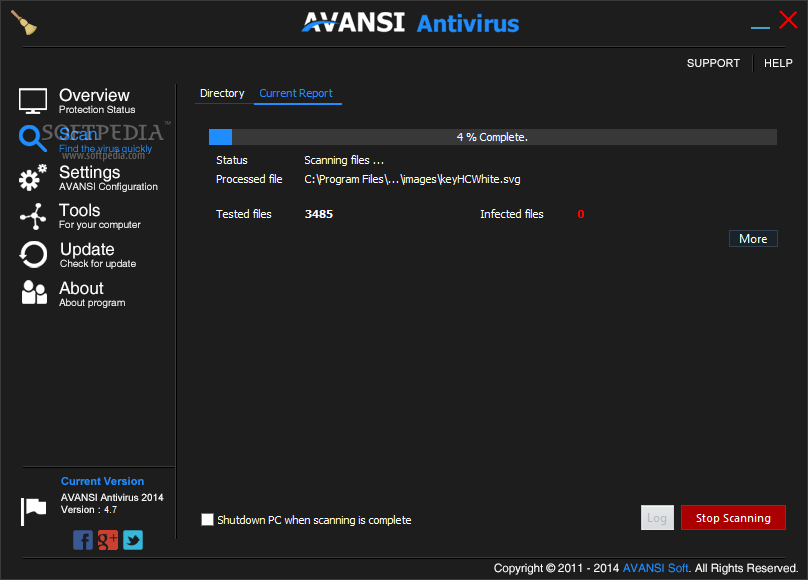The image size is (808, 580).
Task: Select Update Check for update
Action: pyautogui.click(x=98, y=254)
